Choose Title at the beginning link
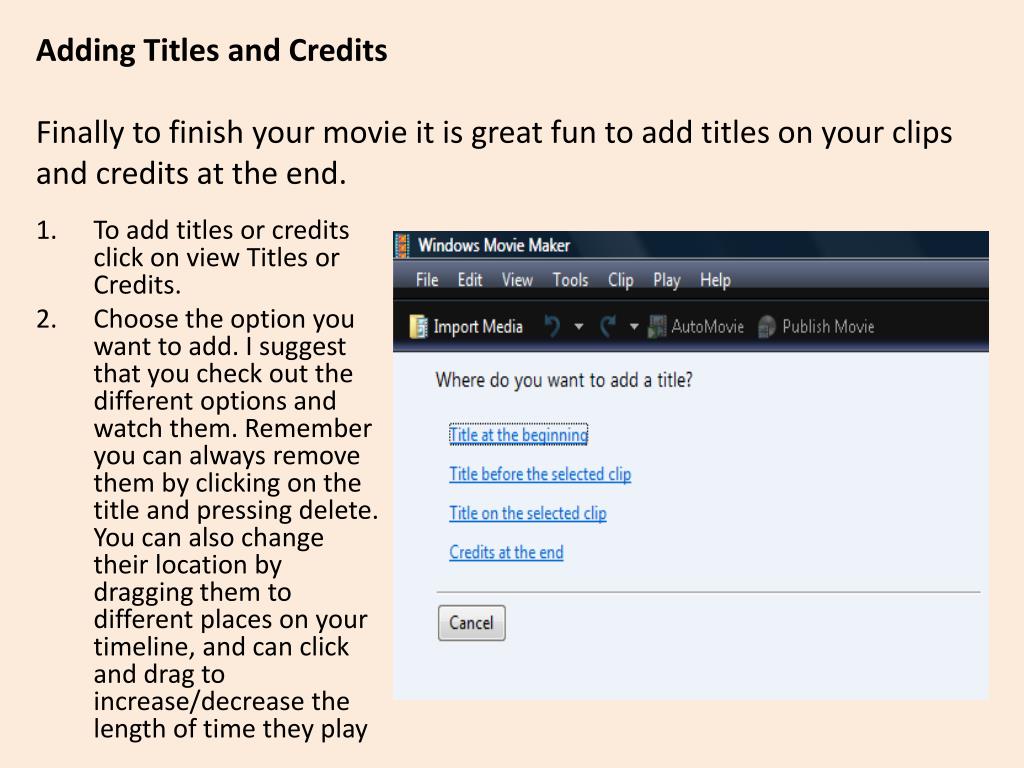This screenshot has width=1024, height=768. tap(519, 435)
